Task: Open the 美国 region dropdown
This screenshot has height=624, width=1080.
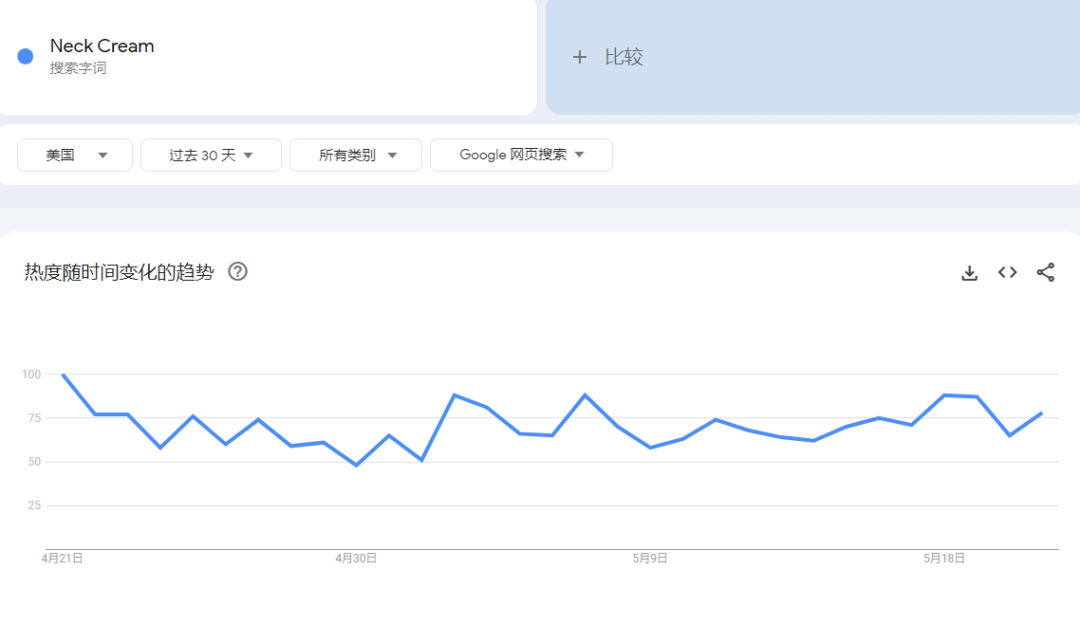Action: click(x=75, y=155)
